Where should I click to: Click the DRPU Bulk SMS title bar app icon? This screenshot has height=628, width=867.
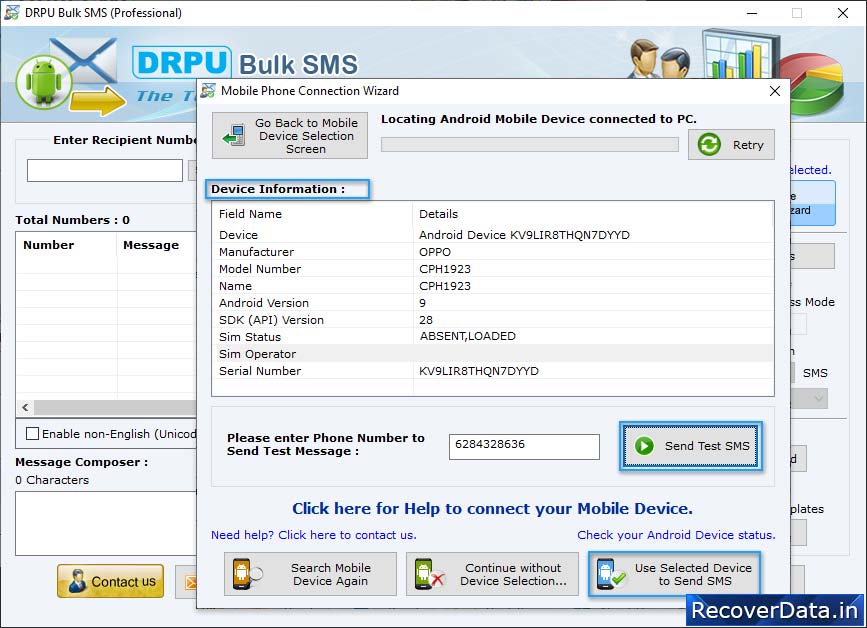point(12,12)
